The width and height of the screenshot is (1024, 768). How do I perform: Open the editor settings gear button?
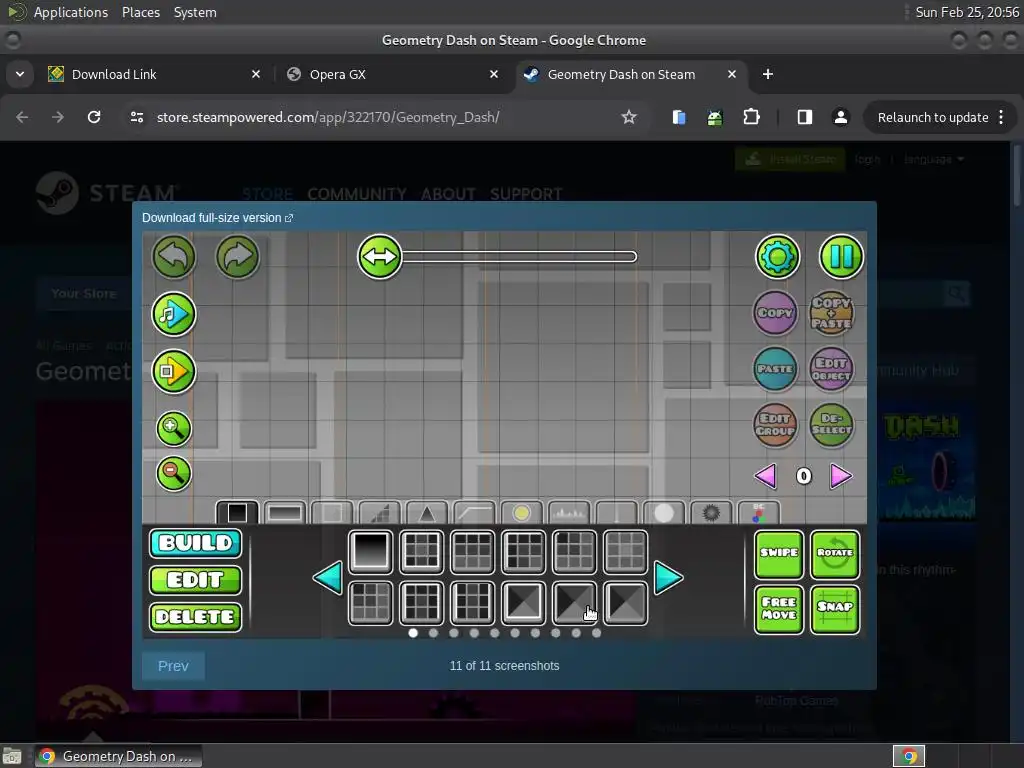pyautogui.click(x=777, y=257)
